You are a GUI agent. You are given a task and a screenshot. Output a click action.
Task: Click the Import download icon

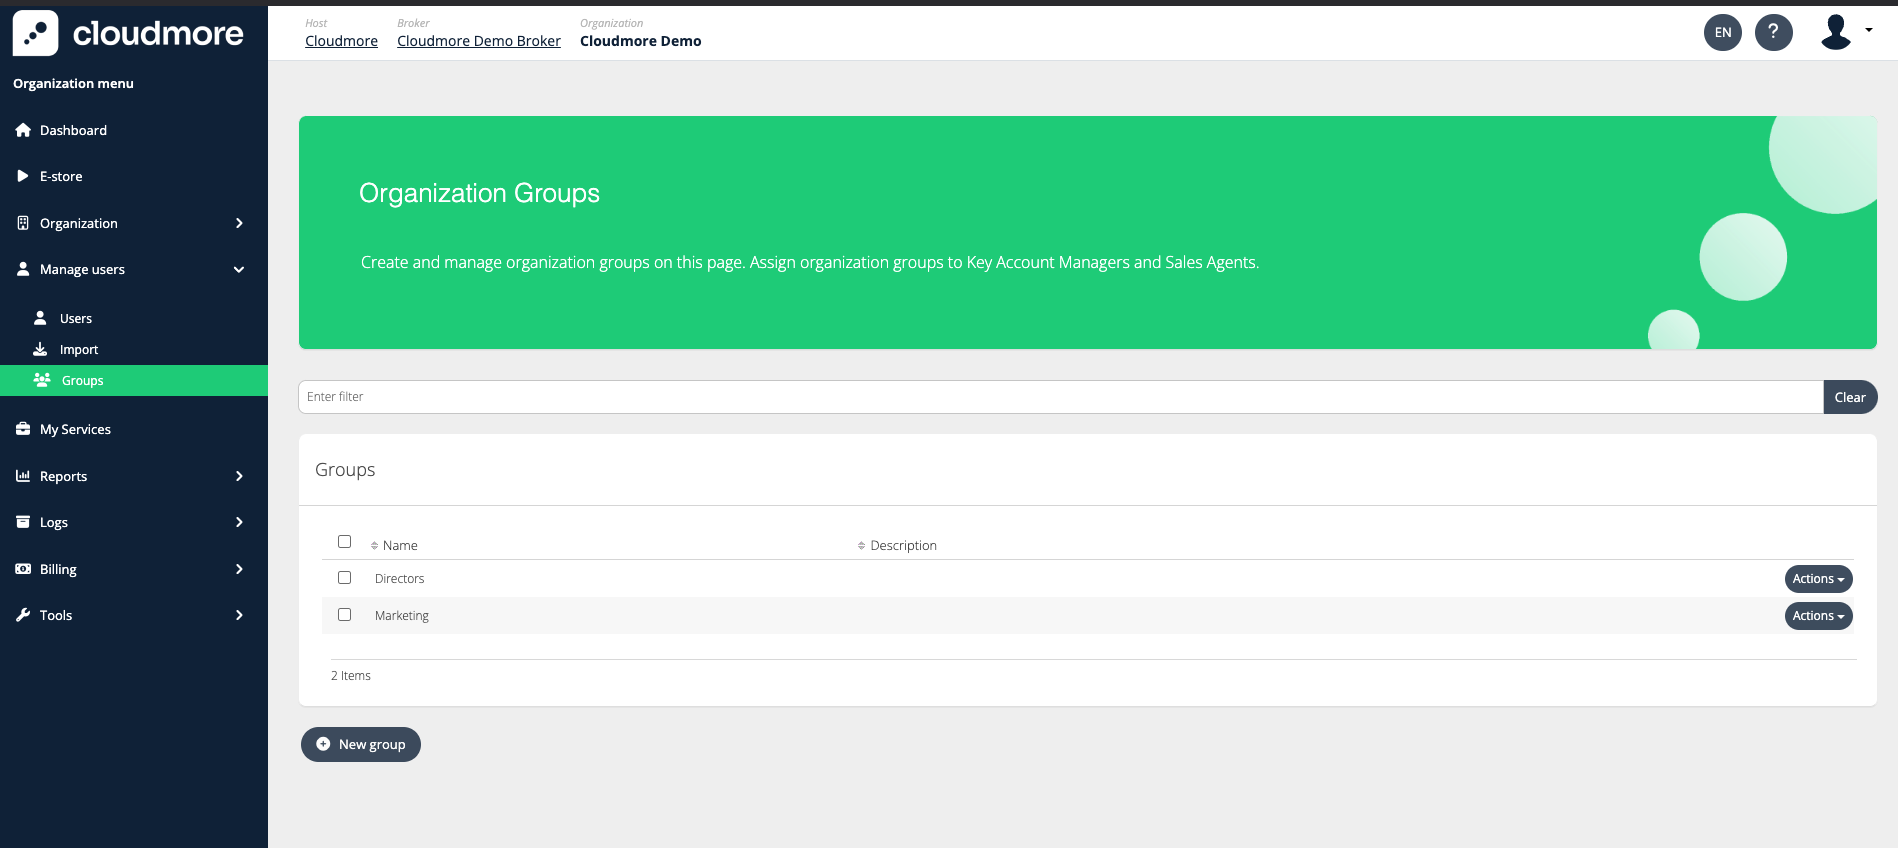(x=40, y=349)
